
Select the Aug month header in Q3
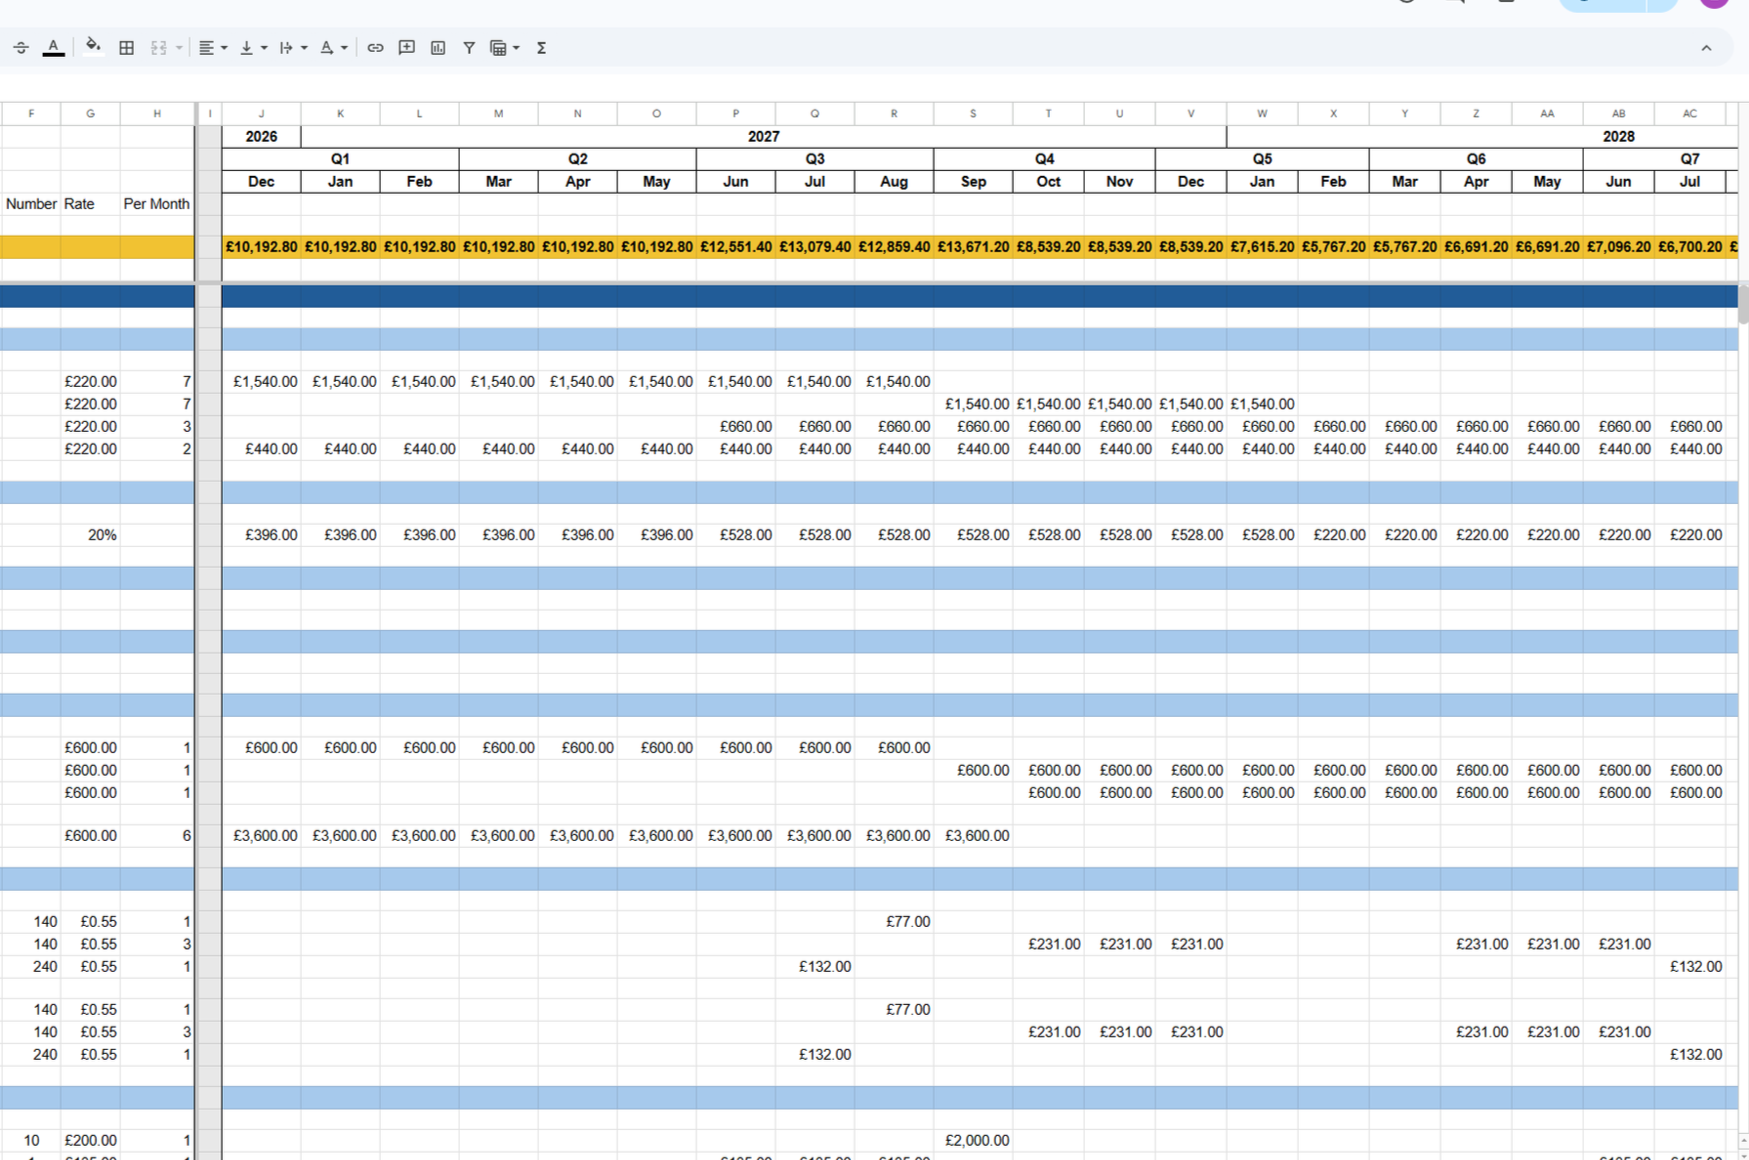tap(894, 182)
